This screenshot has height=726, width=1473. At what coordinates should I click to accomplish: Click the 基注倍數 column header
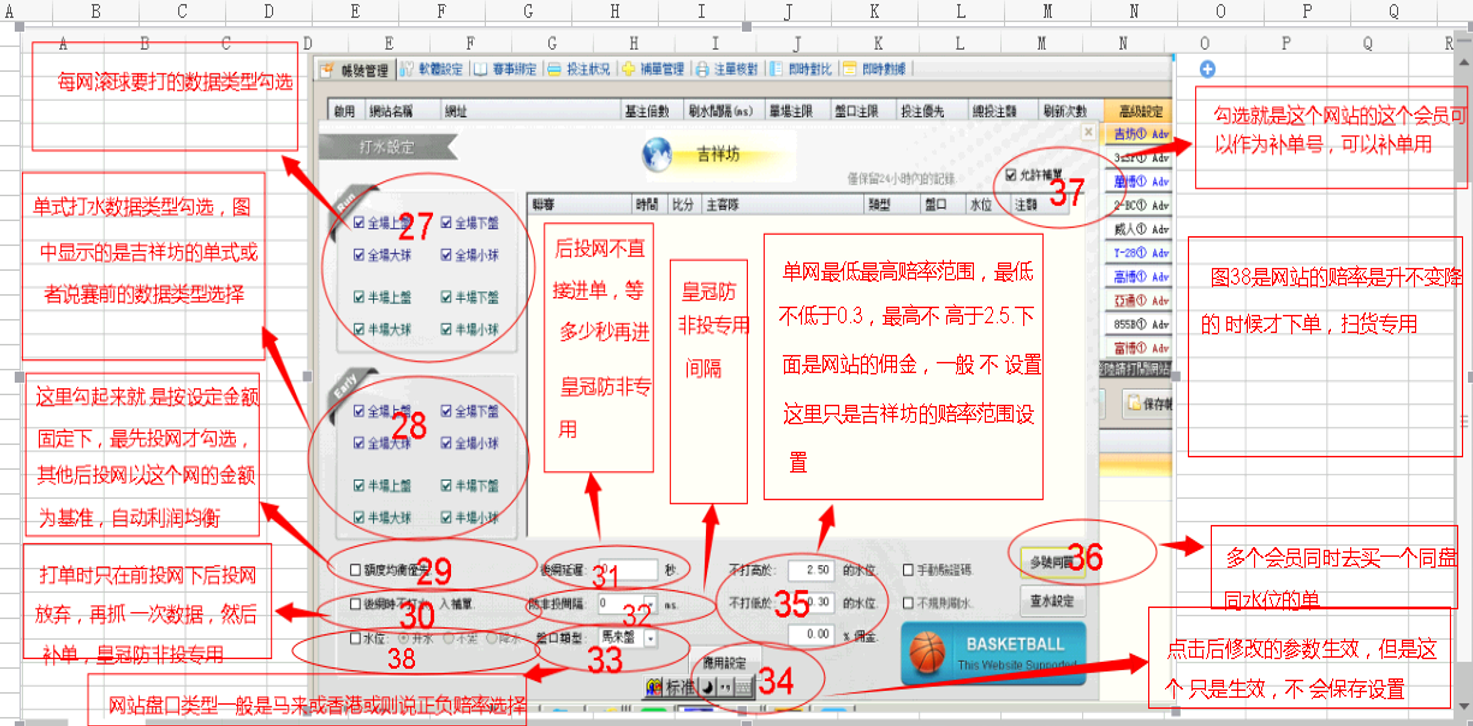(x=651, y=111)
